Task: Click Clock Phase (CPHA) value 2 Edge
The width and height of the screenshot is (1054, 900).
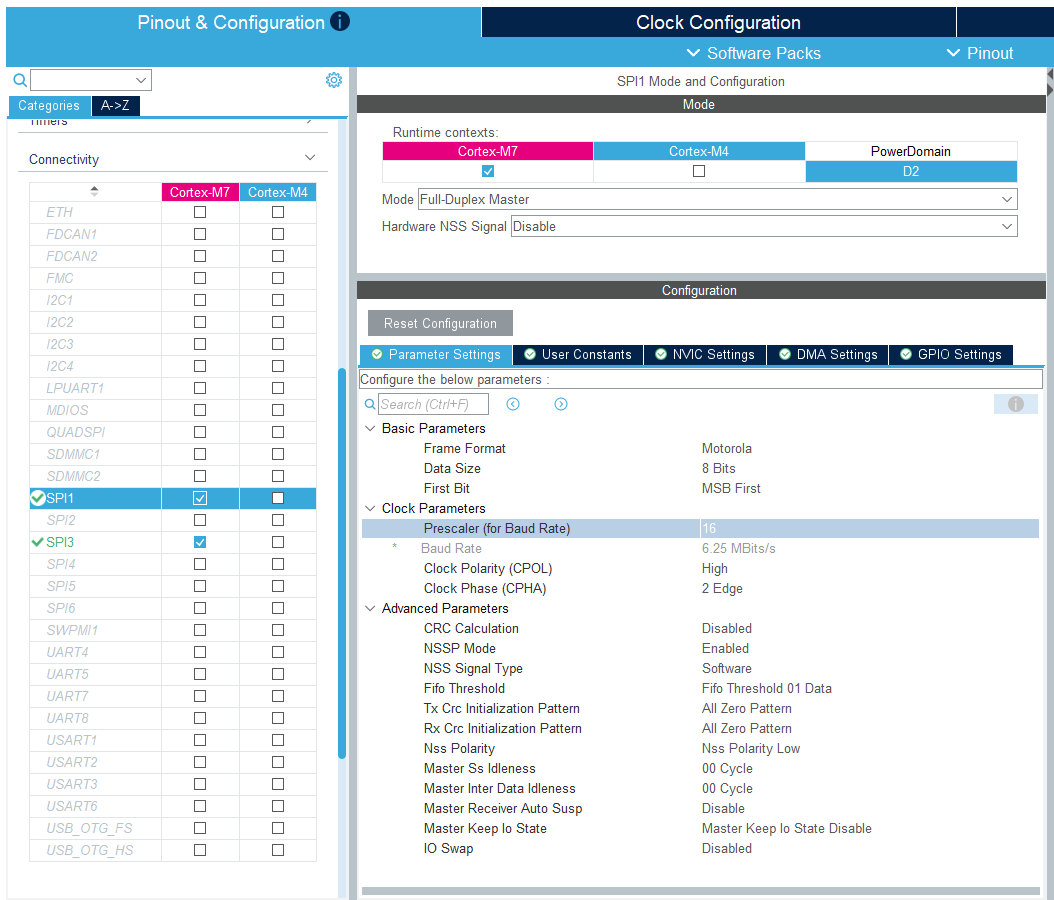Action: pyautogui.click(x=722, y=589)
